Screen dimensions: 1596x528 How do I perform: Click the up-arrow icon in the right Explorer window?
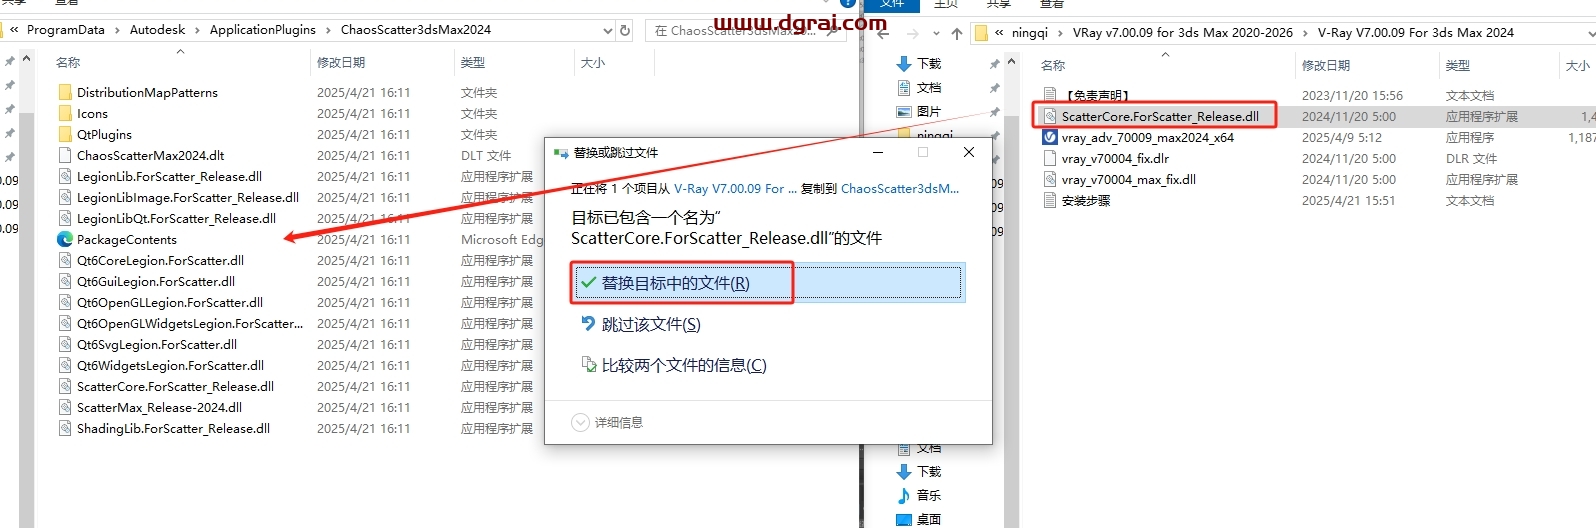[x=957, y=33]
